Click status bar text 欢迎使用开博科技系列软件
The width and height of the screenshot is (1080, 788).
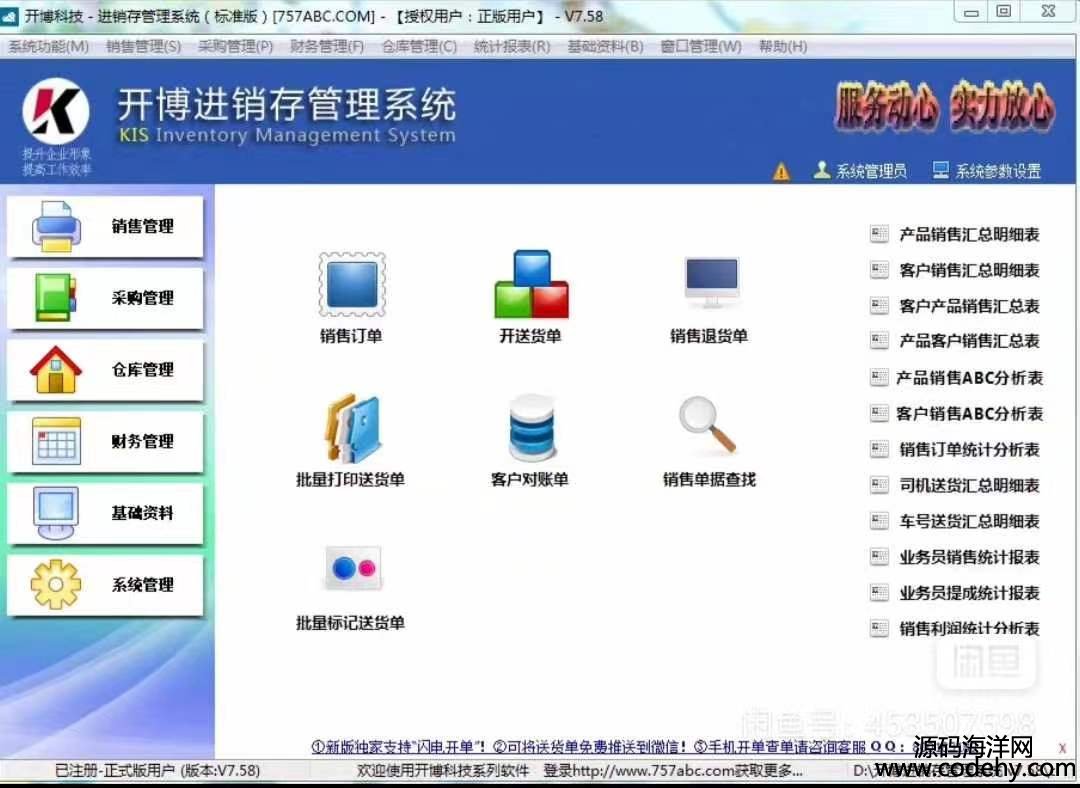point(443,770)
